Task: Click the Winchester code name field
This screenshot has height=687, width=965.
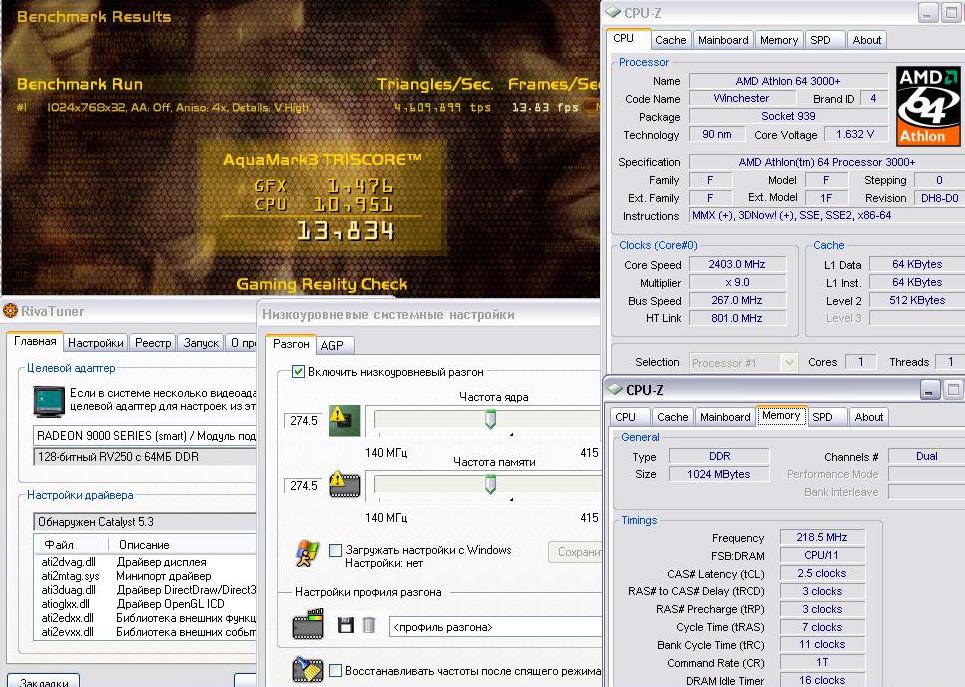Action: point(741,98)
